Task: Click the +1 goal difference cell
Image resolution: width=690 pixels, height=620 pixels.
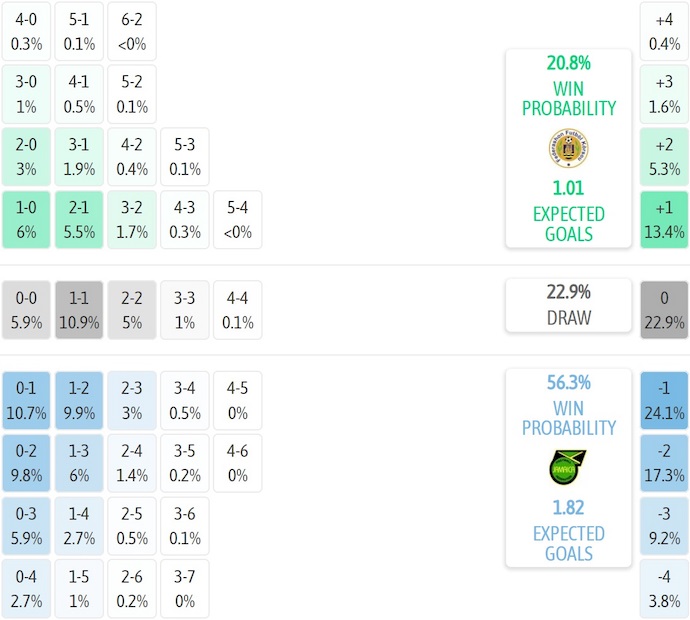Action: point(665,219)
